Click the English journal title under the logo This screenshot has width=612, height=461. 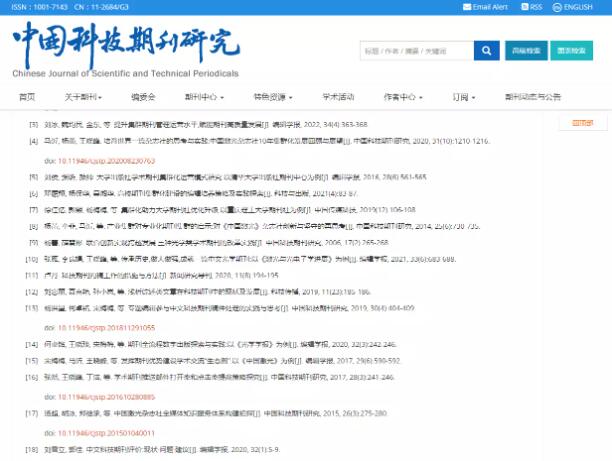pos(125,73)
